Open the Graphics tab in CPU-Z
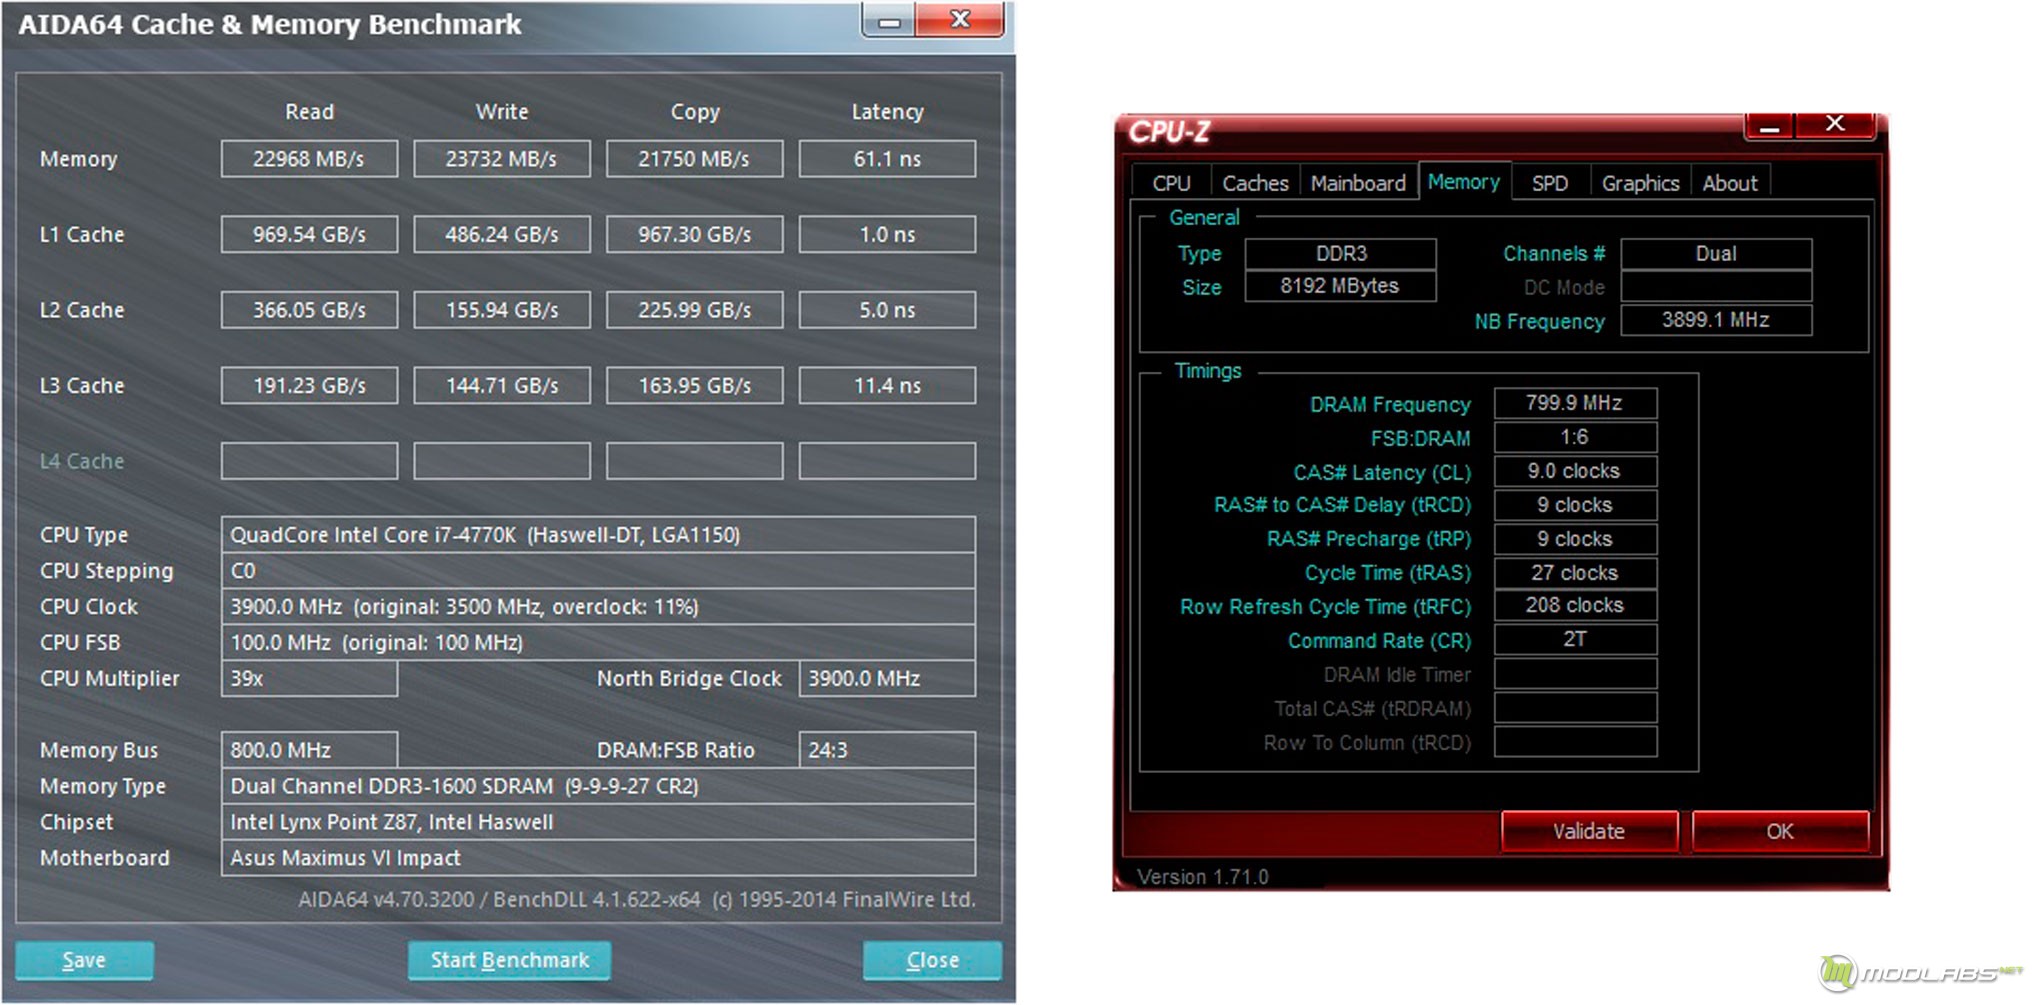This screenshot has width=2036, height=1005. click(x=1640, y=183)
